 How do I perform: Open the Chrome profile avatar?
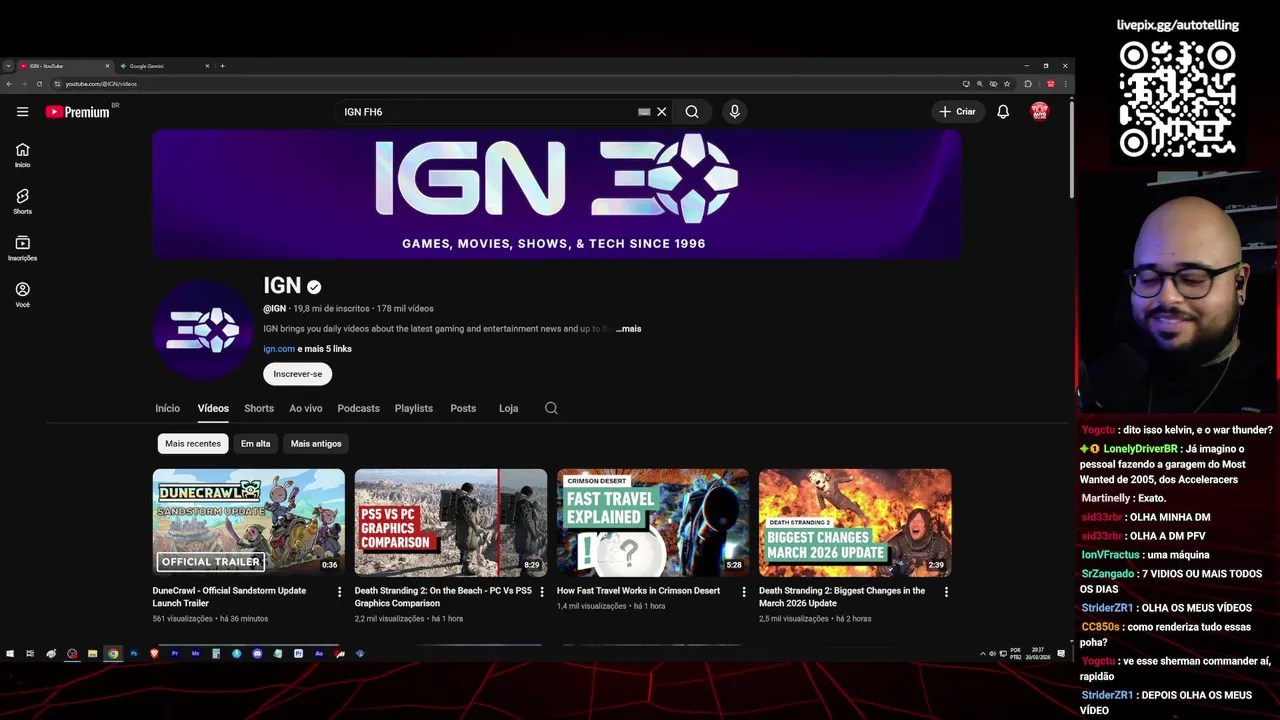[1050, 84]
